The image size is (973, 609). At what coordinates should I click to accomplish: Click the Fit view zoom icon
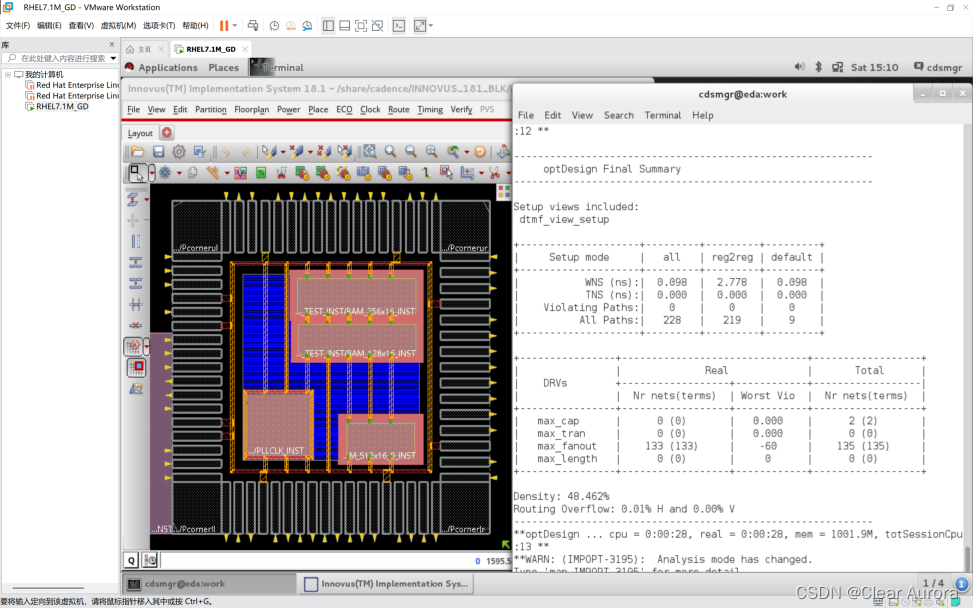coord(370,151)
